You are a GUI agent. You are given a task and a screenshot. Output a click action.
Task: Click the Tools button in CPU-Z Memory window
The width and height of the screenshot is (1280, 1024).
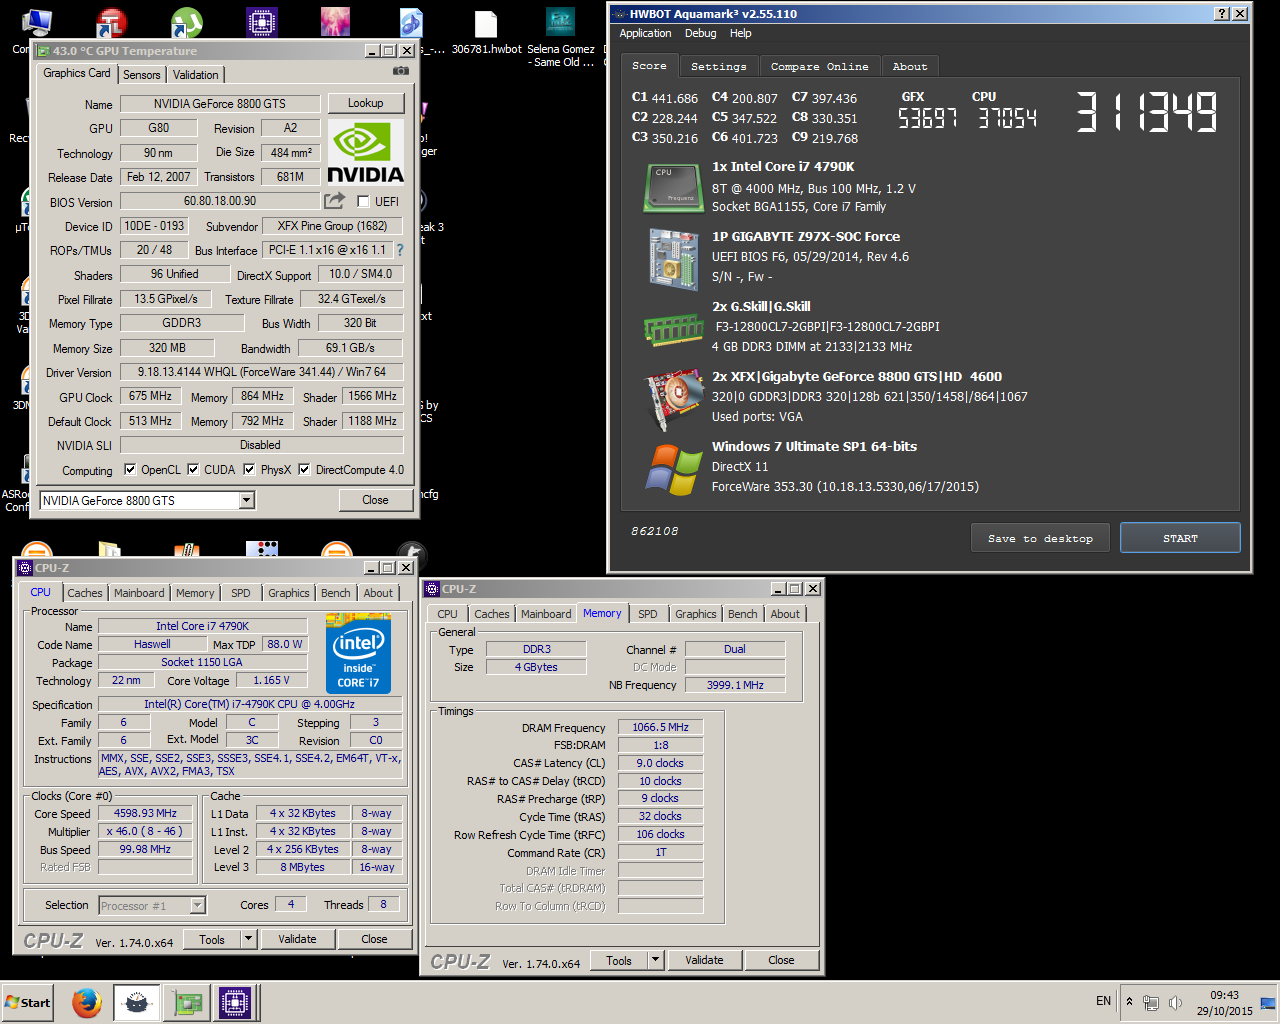tap(619, 960)
